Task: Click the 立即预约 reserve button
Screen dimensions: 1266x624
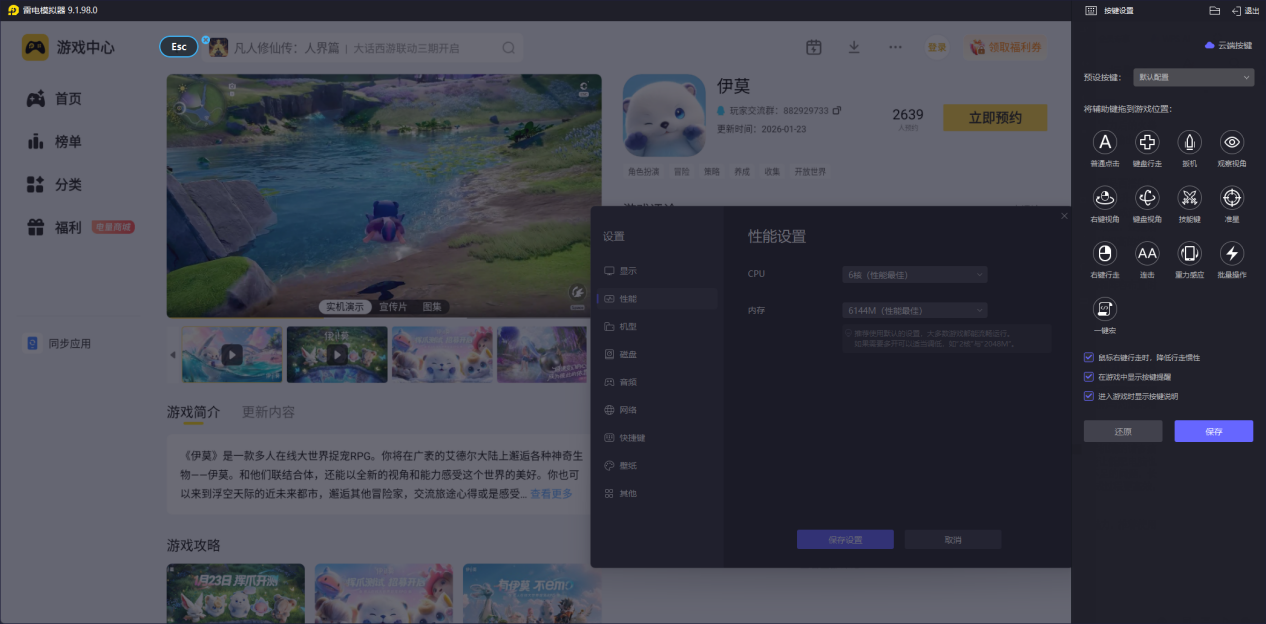Action: [995, 118]
